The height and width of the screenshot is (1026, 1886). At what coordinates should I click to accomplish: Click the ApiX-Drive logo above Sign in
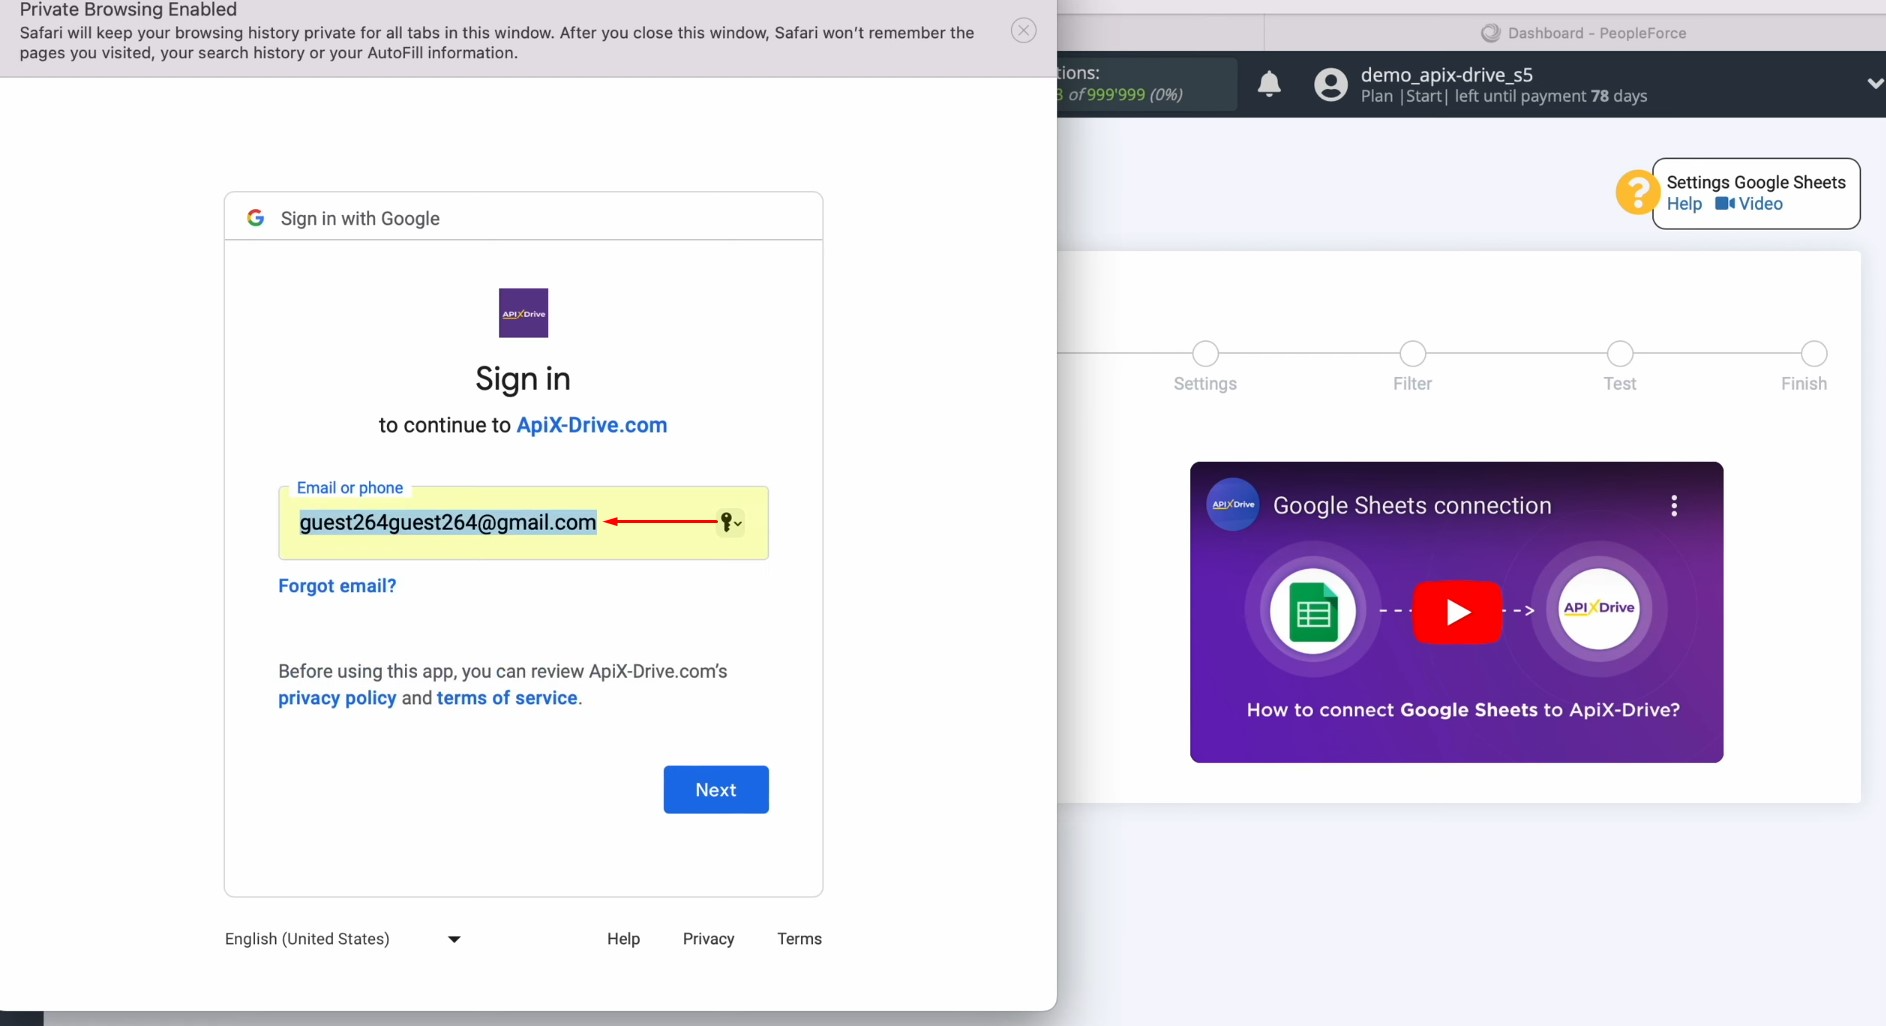pyautogui.click(x=524, y=312)
